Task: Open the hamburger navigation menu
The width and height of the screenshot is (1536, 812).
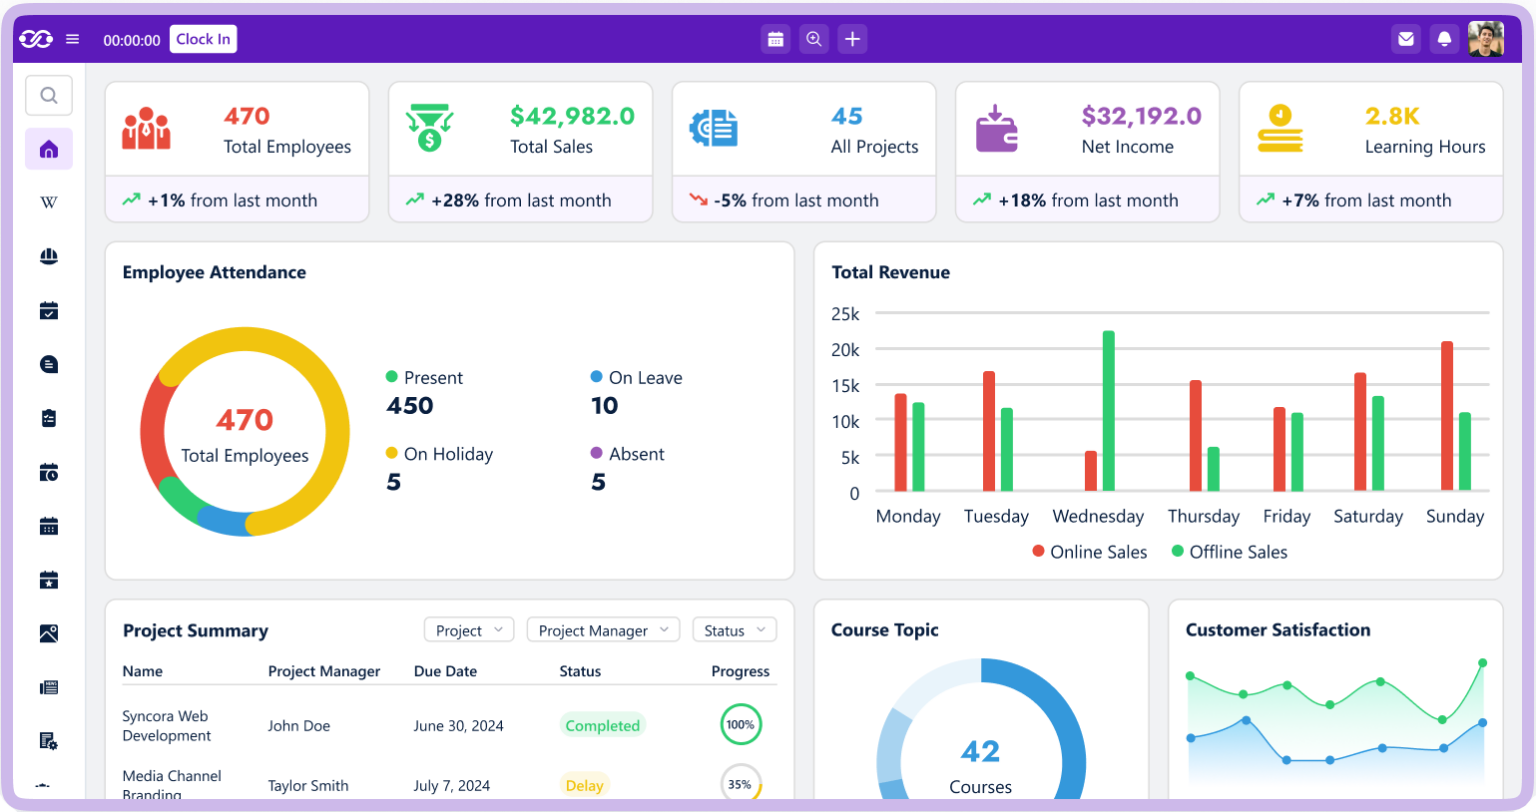Action: (71, 38)
